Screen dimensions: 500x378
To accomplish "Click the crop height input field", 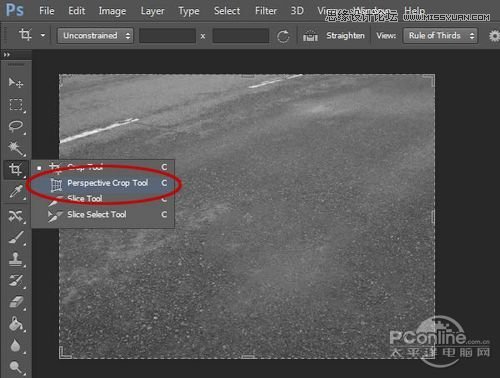I will coord(241,36).
